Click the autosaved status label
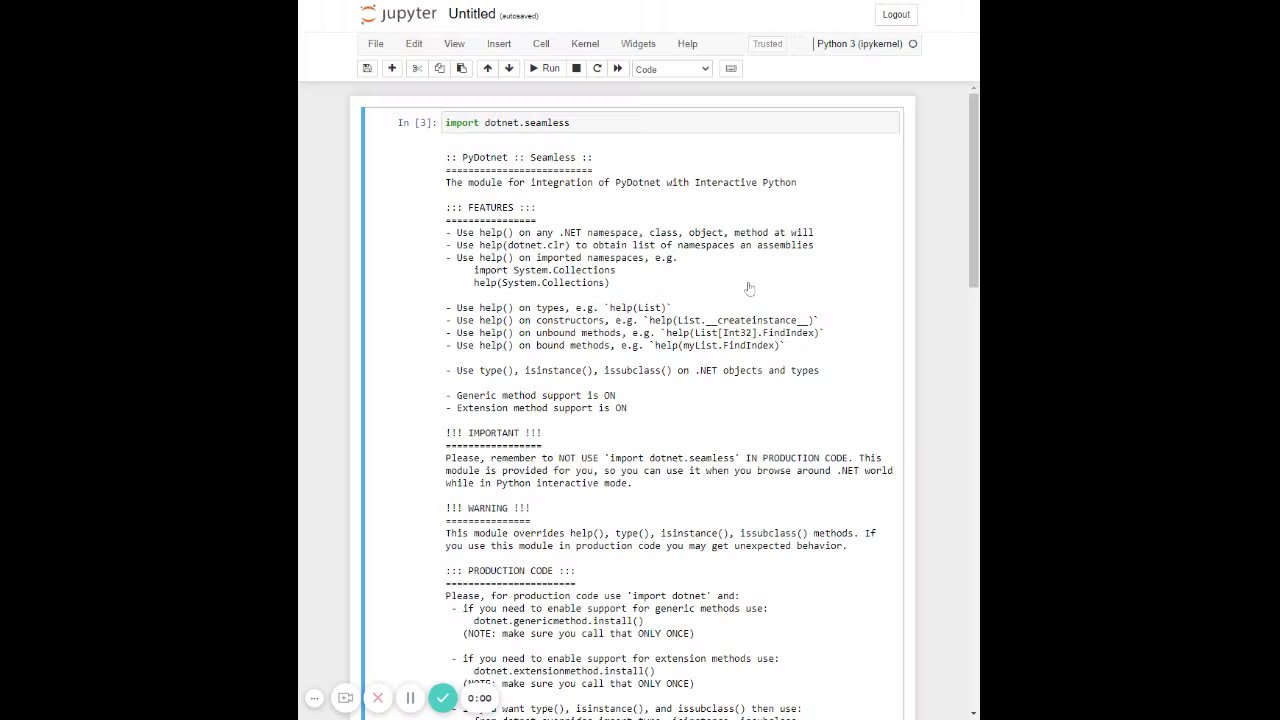 (519, 16)
